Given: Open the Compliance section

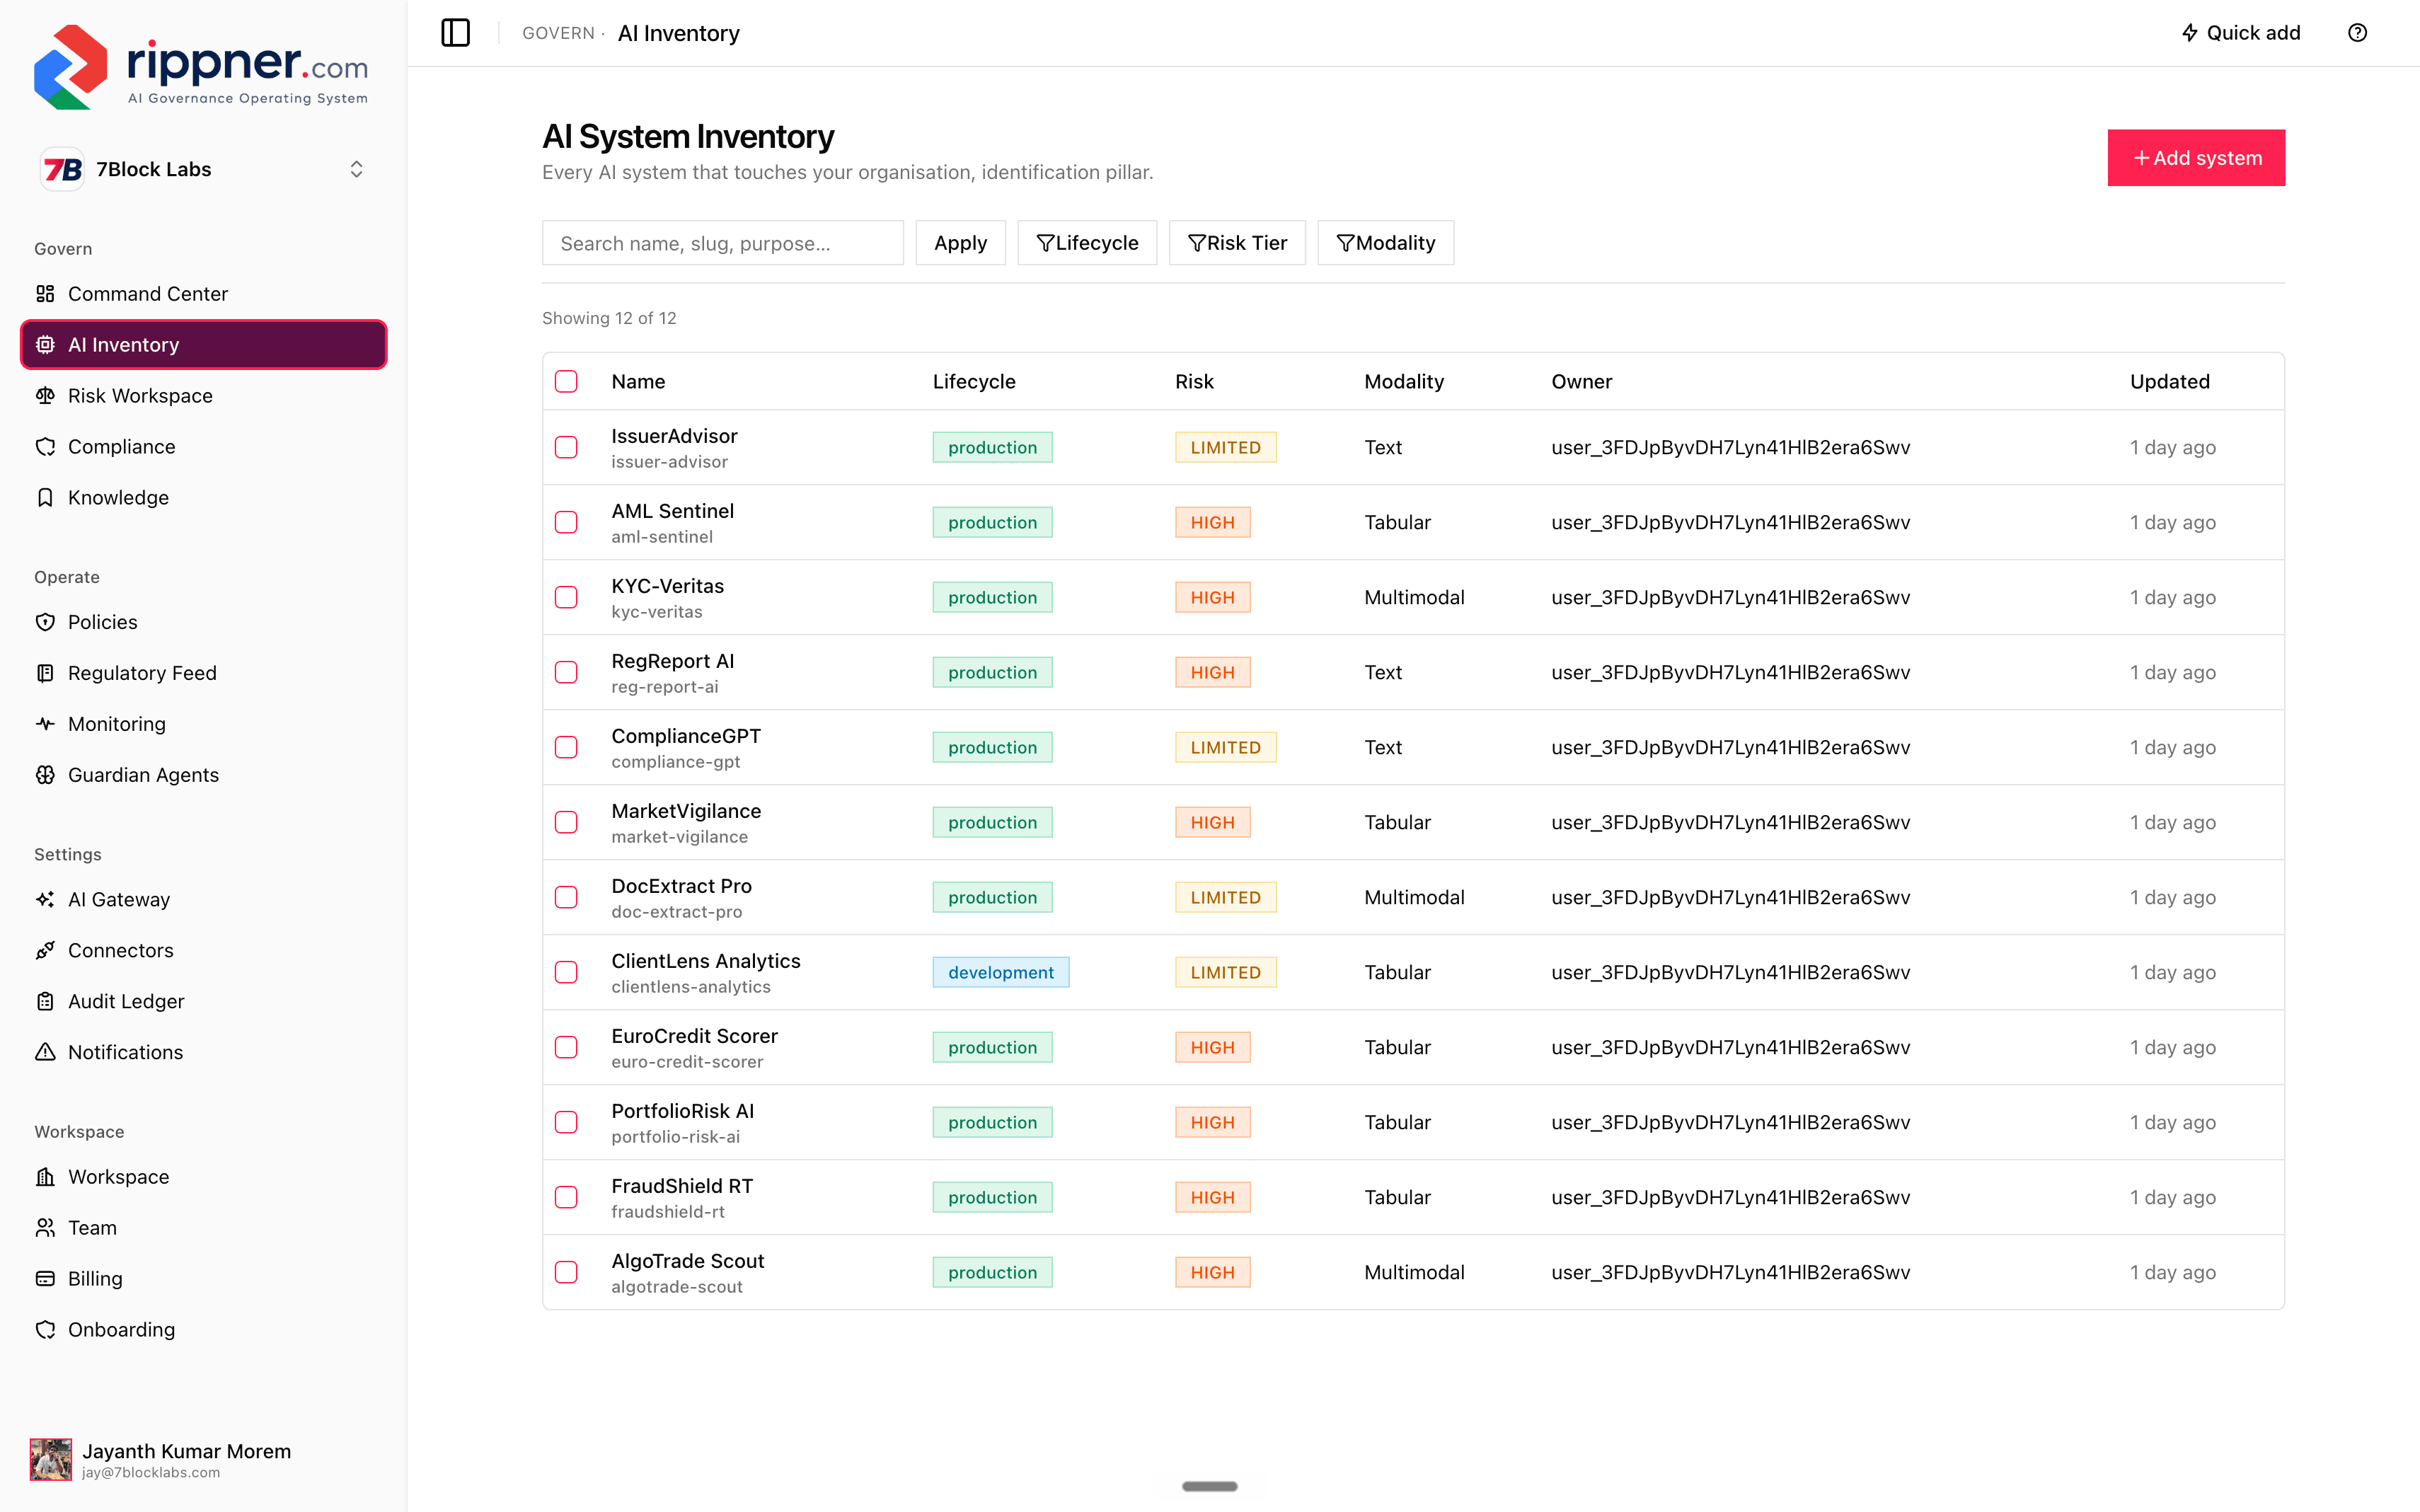Looking at the screenshot, I should point(203,447).
